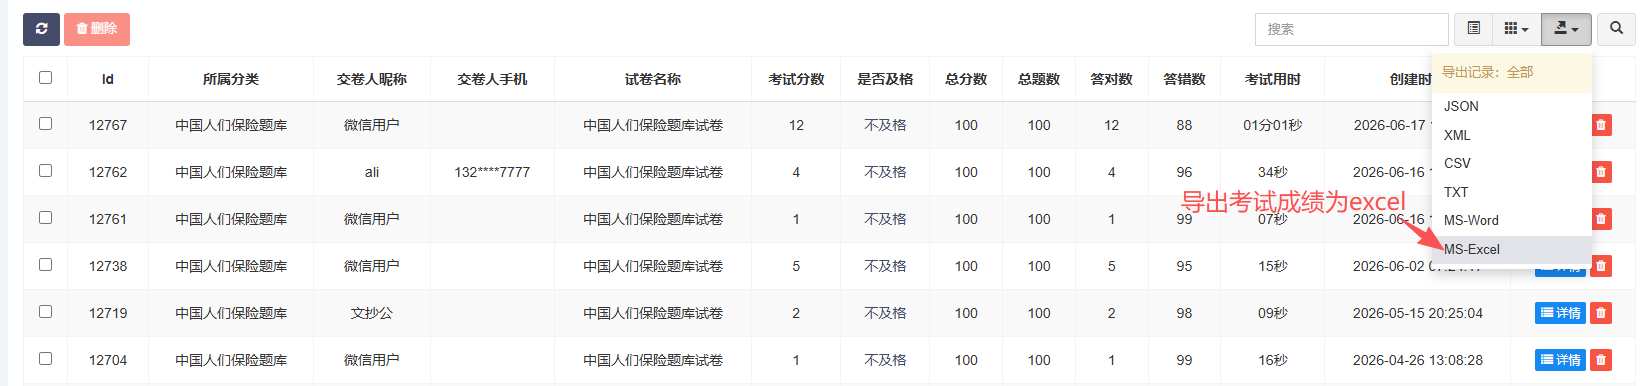The height and width of the screenshot is (386, 1643).
Task: Focus the 搜索 search input field
Action: coord(1351,29)
